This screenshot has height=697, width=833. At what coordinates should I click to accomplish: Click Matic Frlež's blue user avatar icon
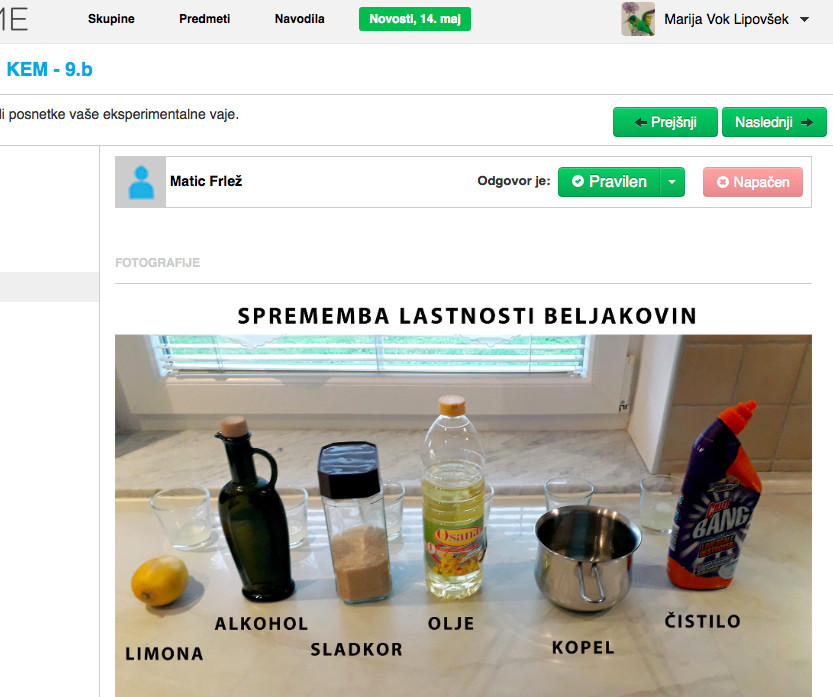[141, 182]
